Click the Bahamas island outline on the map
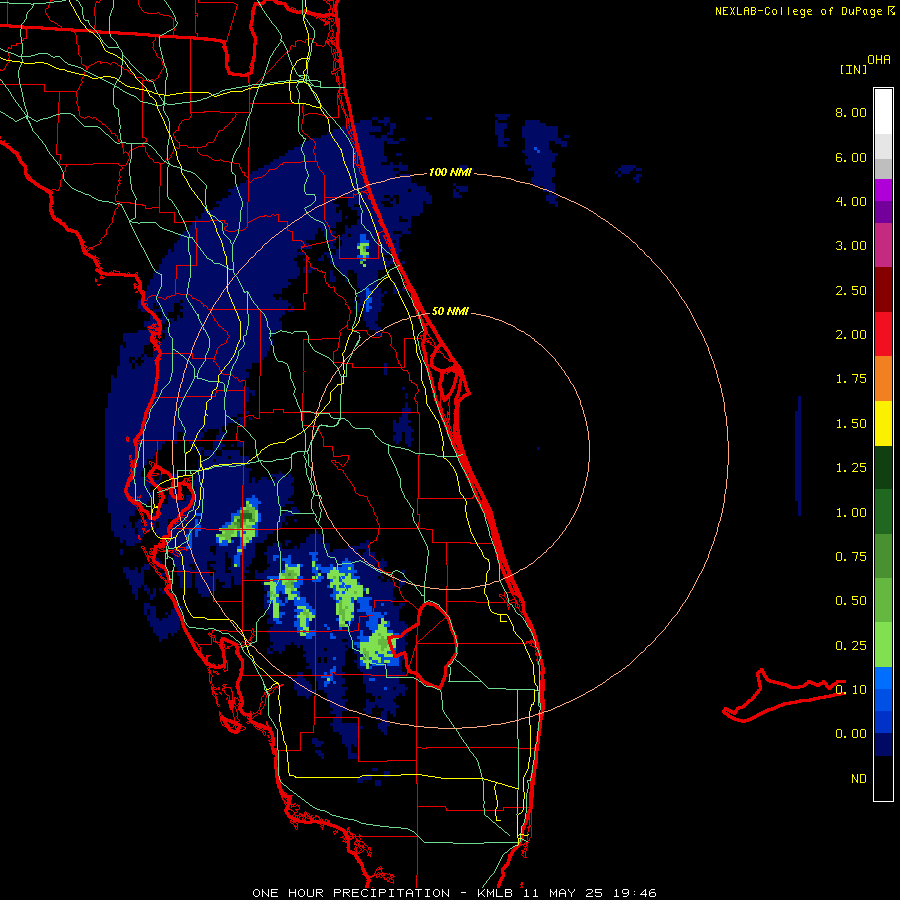The height and width of the screenshot is (900, 900). (783, 695)
